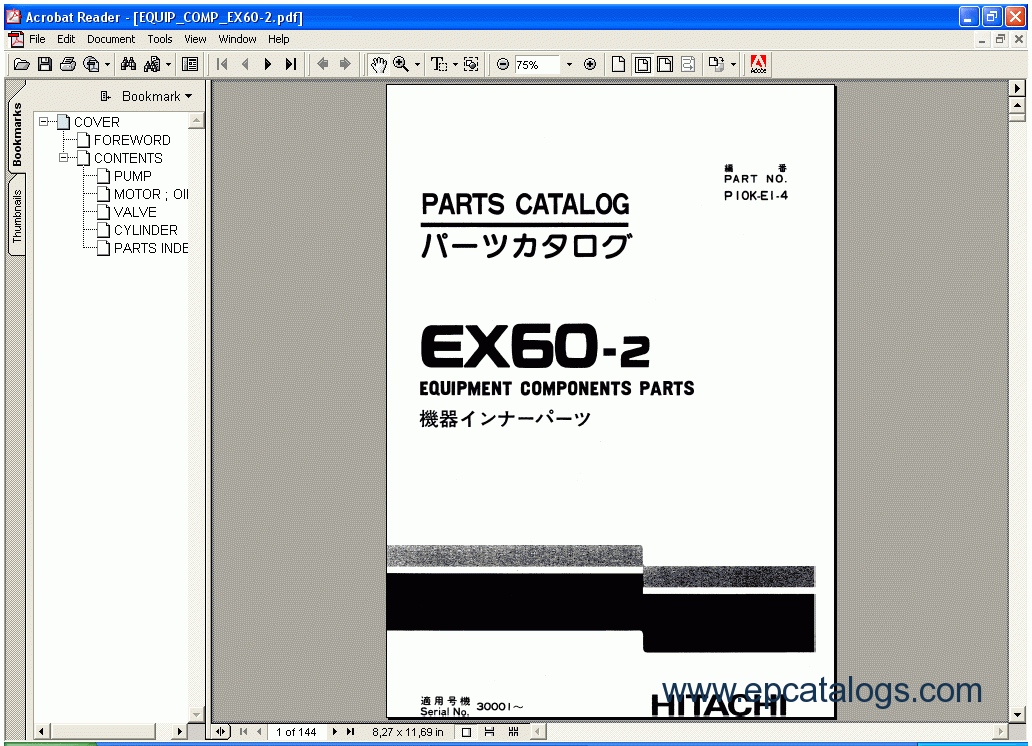1032x746 pixels.
Task: Open Find with the binoculars icon
Action: (x=128, y=65)
